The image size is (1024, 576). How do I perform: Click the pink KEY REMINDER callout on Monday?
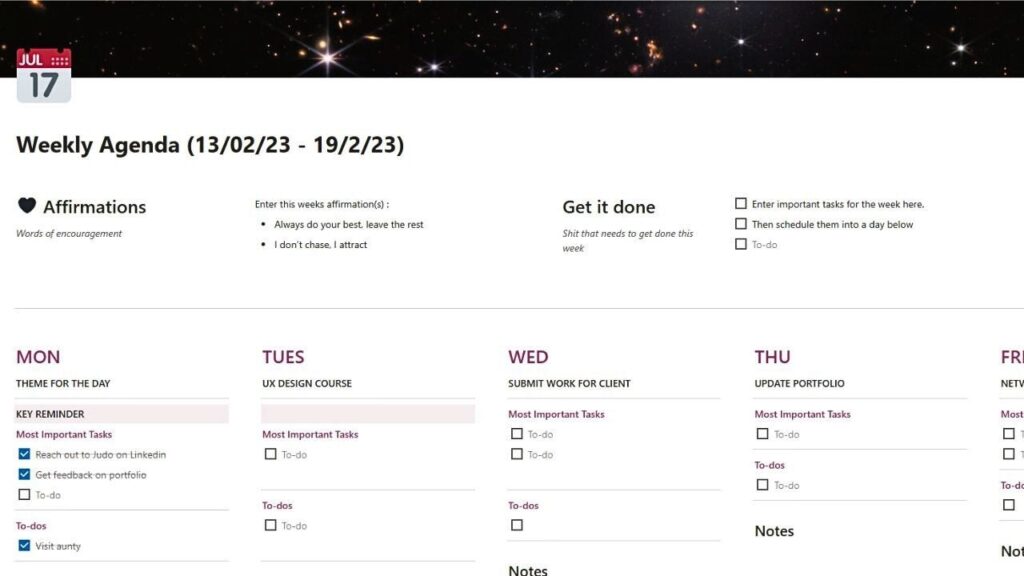(122, 414)
